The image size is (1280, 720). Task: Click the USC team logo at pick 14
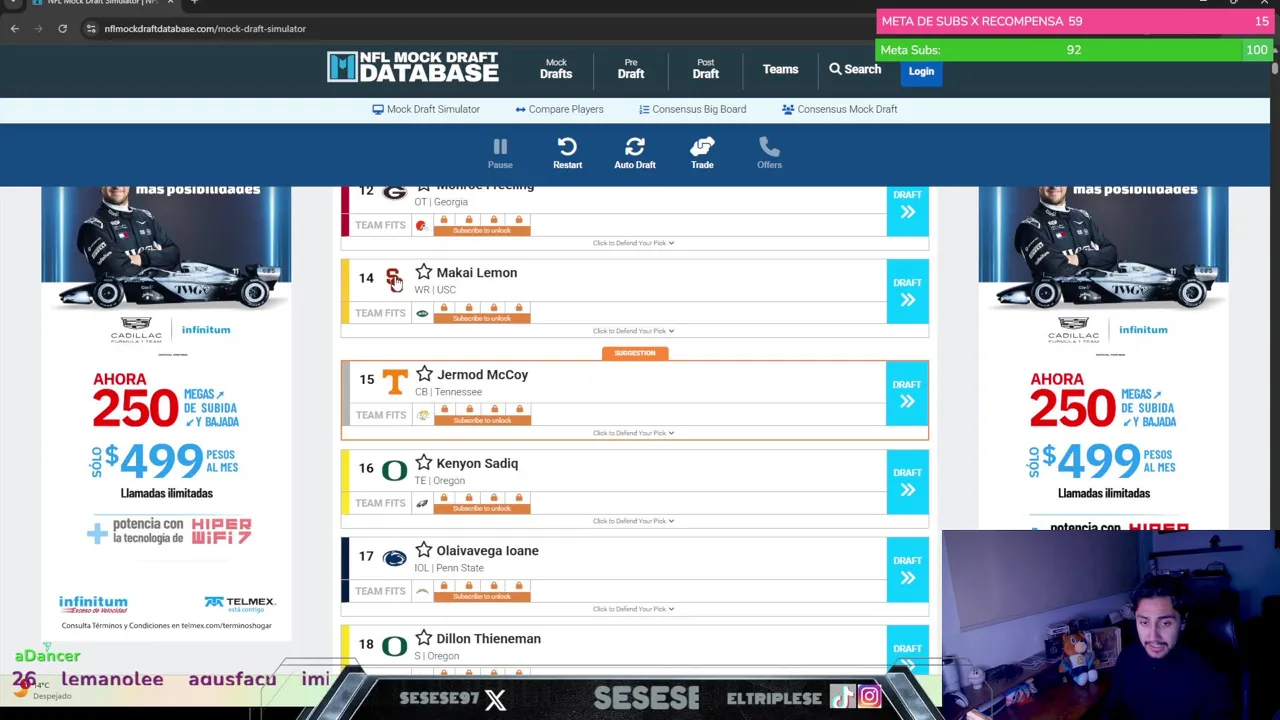(394, 278)
